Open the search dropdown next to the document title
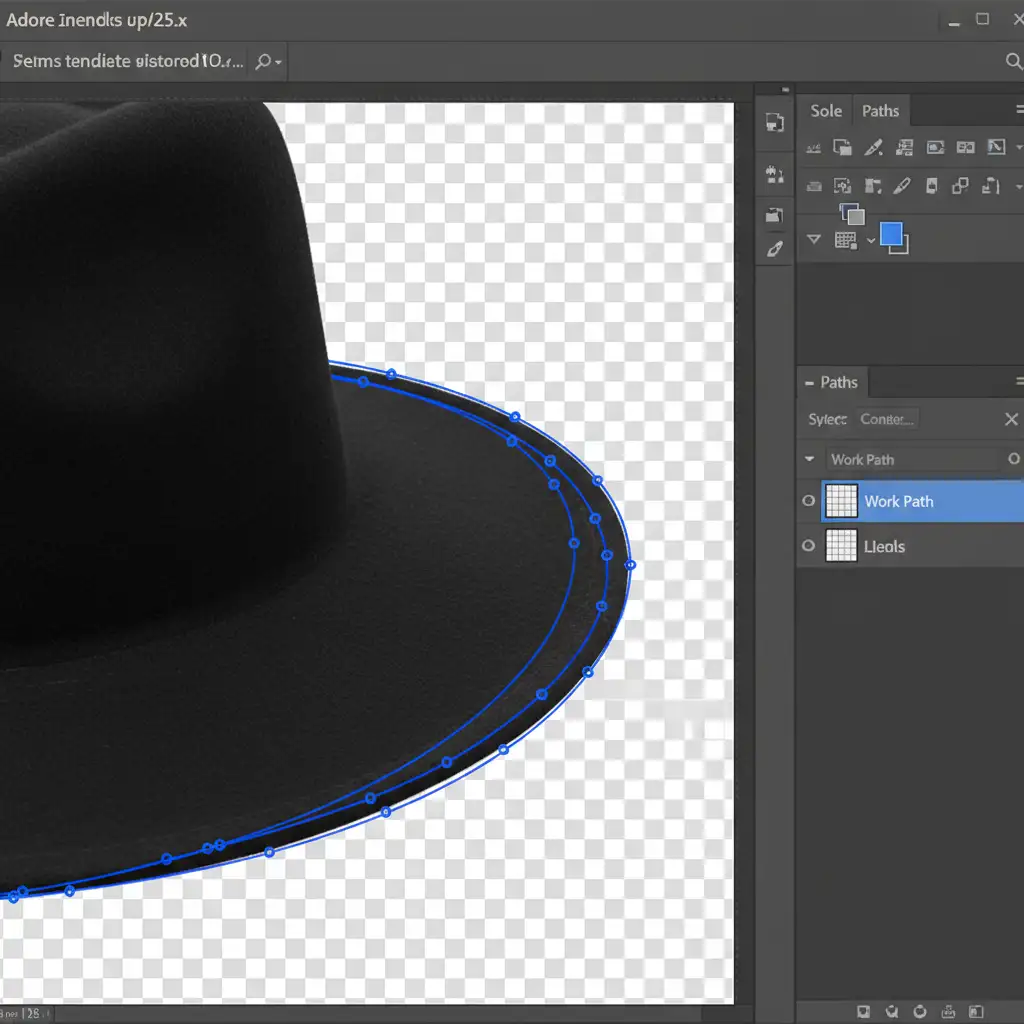This screenshot has height=1024, width=1024. [267, 62]
